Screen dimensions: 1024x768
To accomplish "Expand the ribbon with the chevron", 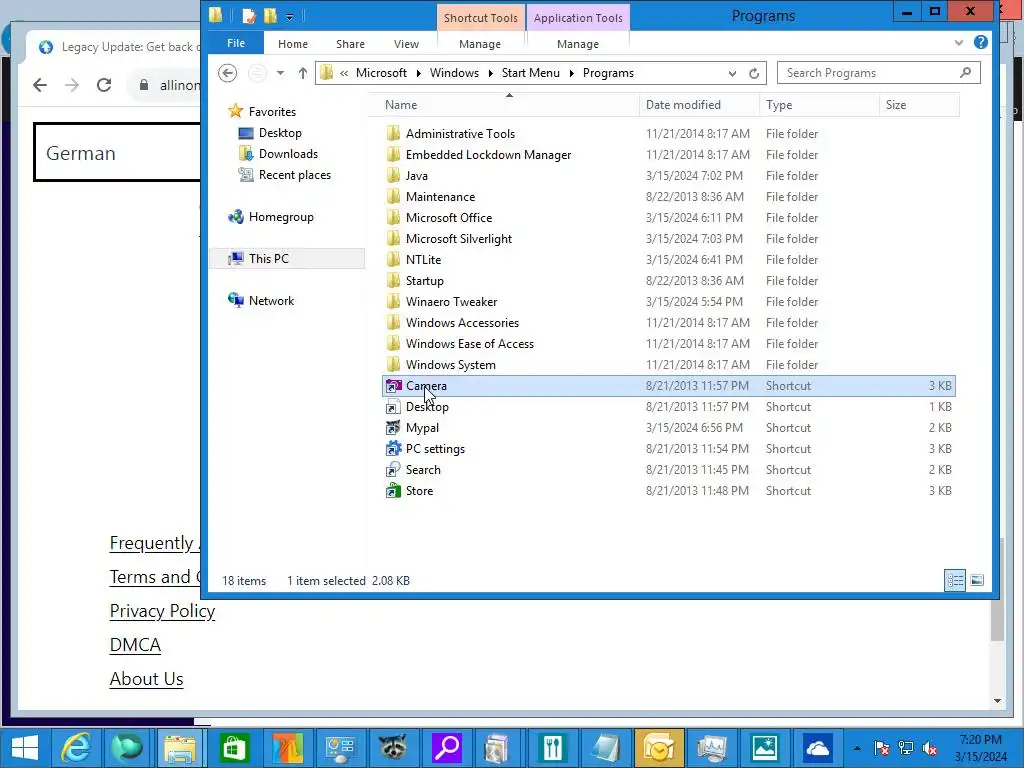I will tap(958, 42).
